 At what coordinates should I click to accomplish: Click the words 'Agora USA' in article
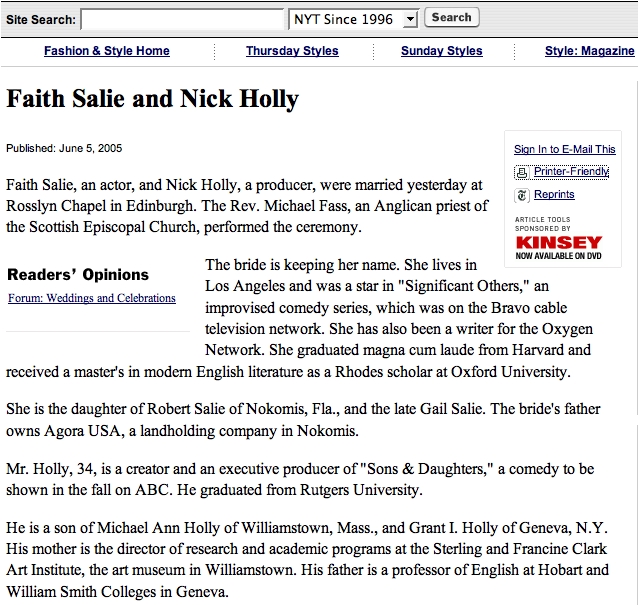(83, 431)
